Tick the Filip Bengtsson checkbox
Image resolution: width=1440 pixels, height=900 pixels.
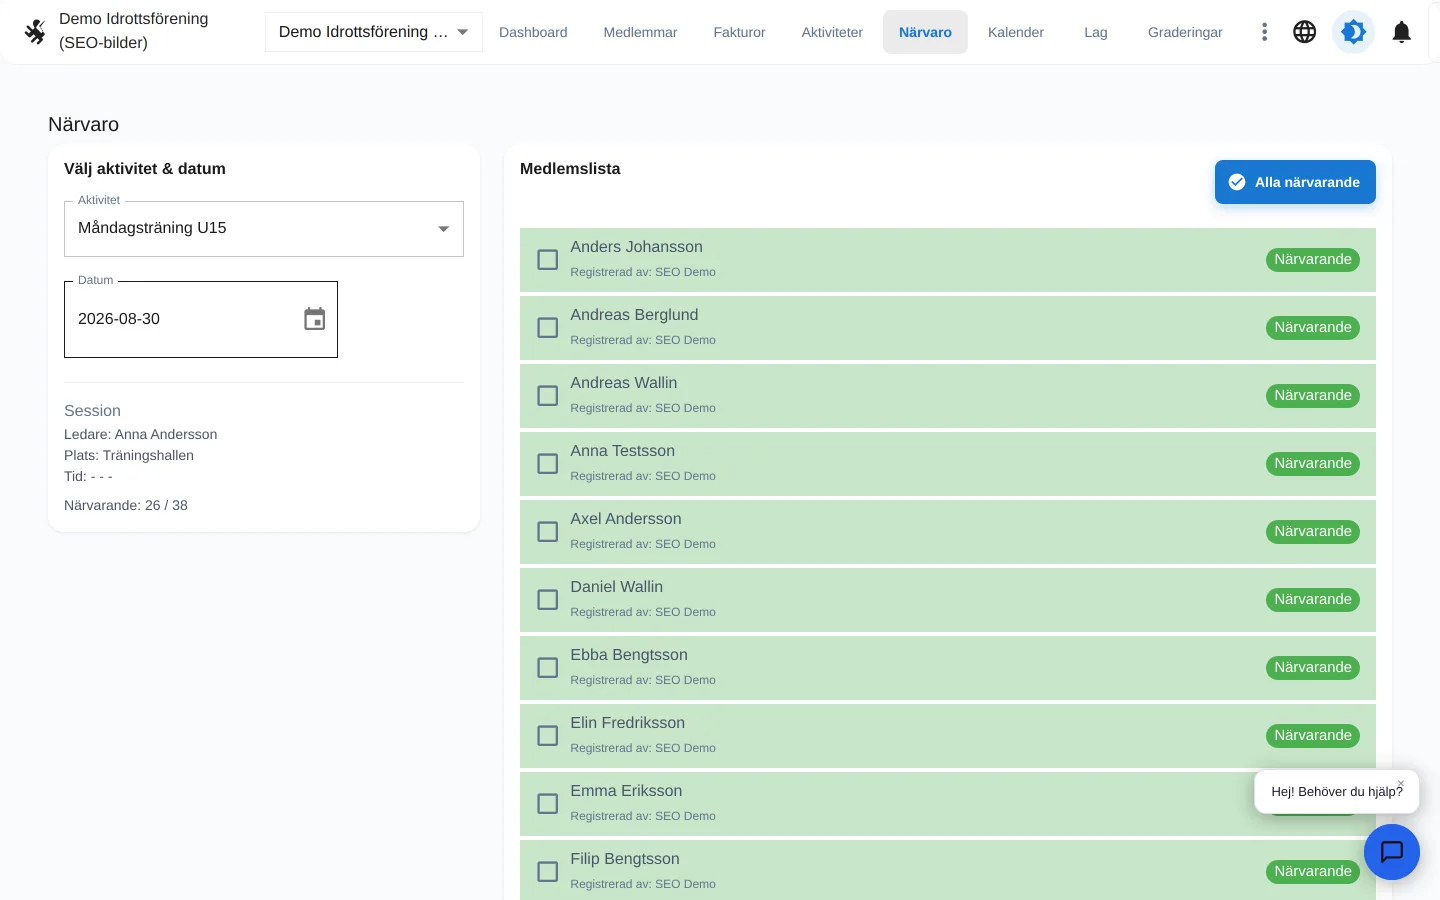tap(548, 872)
